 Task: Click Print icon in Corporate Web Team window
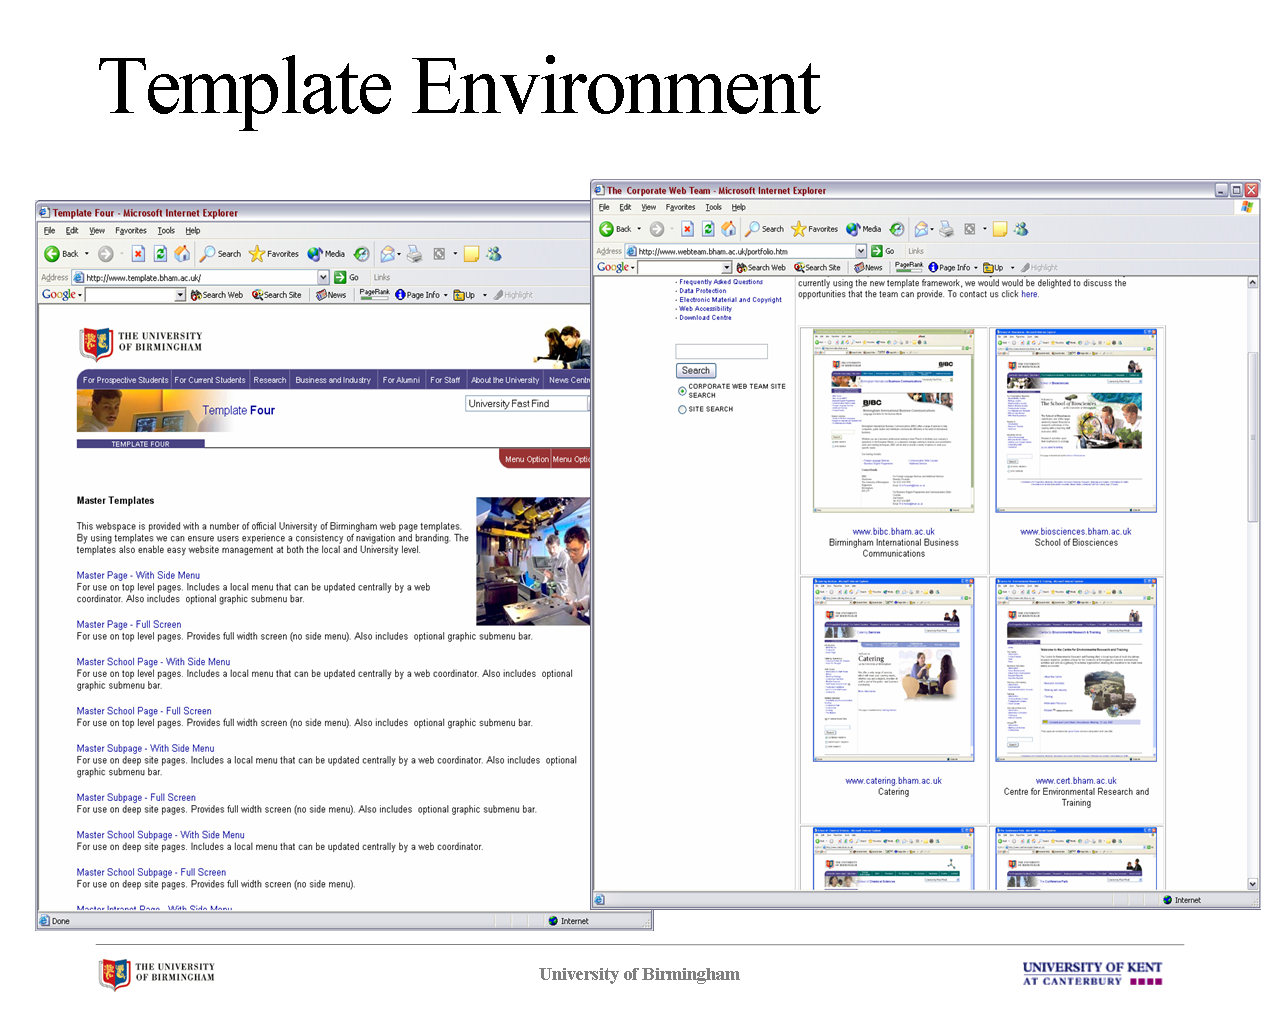pyautogui.click(x=946, y=229)
